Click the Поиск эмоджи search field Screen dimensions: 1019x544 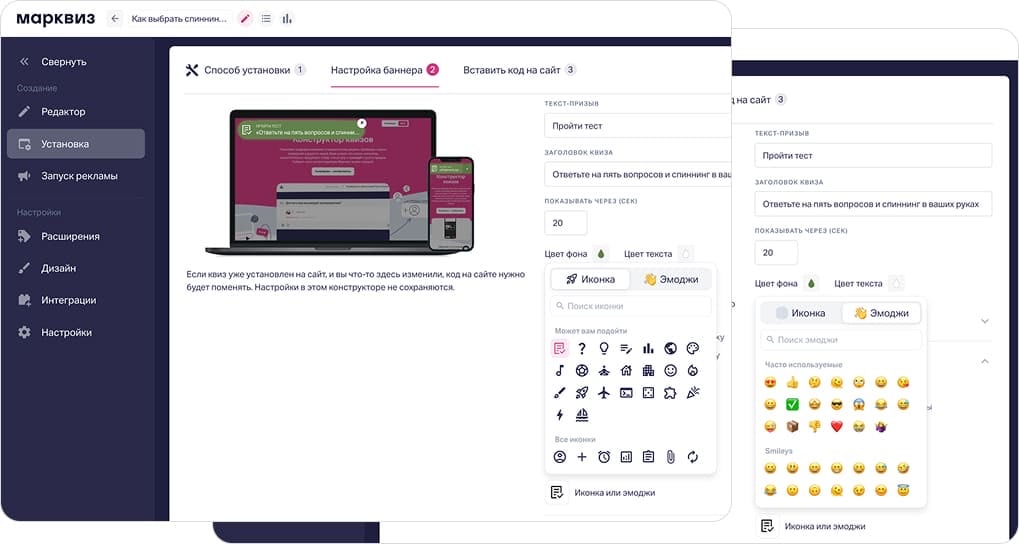coord(841,339)
